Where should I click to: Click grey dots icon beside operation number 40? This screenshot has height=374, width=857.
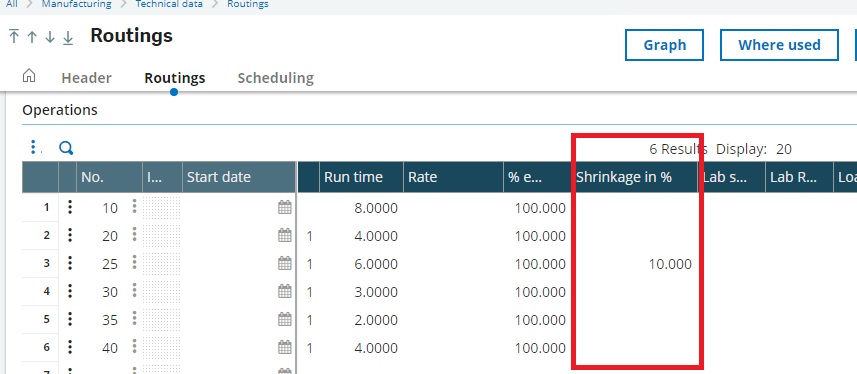click(134, 347)
